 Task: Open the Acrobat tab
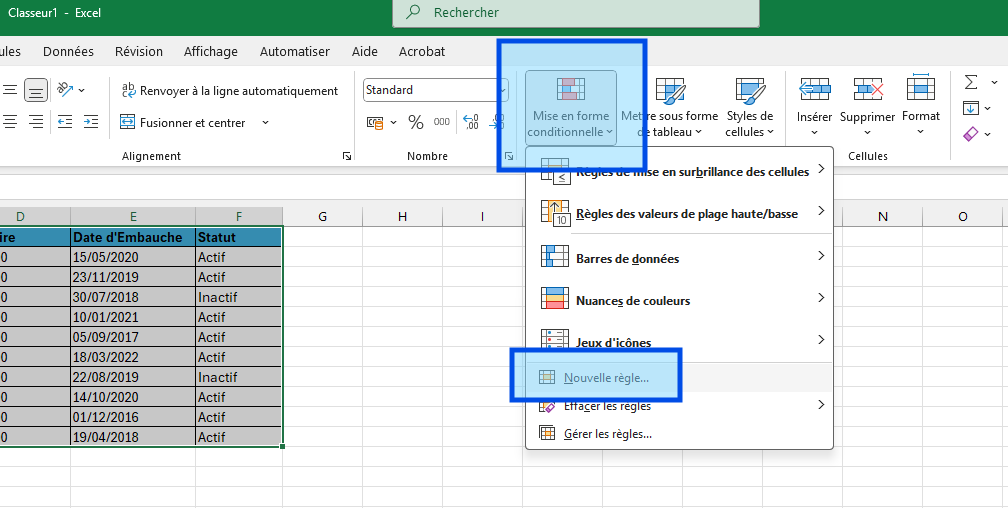[x=422, y=51]
